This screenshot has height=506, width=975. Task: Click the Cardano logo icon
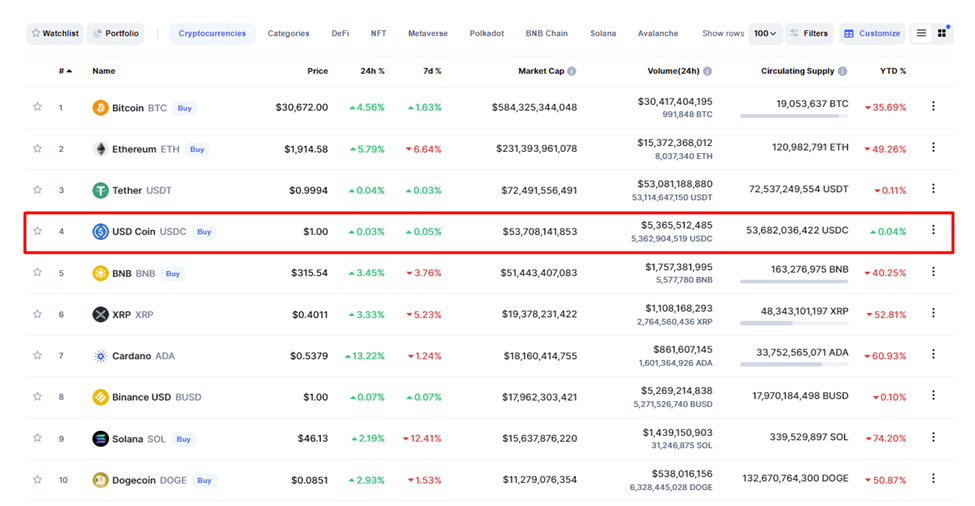pos(100,356)
